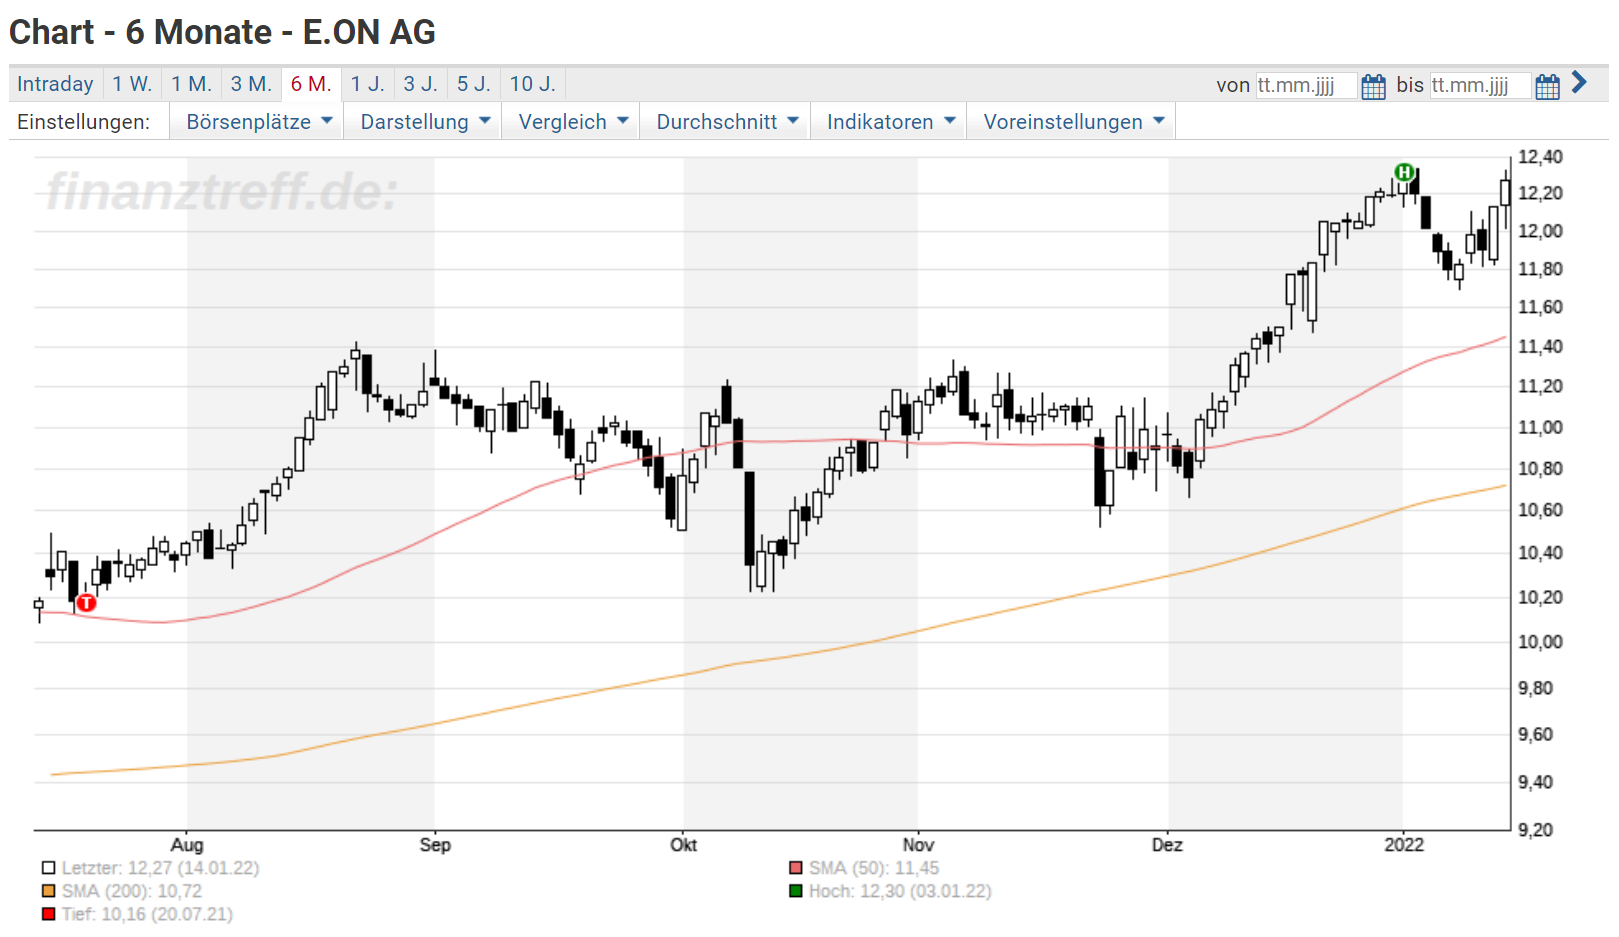Click the 'Aug' x-axis month label
This screenshot has height=937, width=1619.
[187, 845]
